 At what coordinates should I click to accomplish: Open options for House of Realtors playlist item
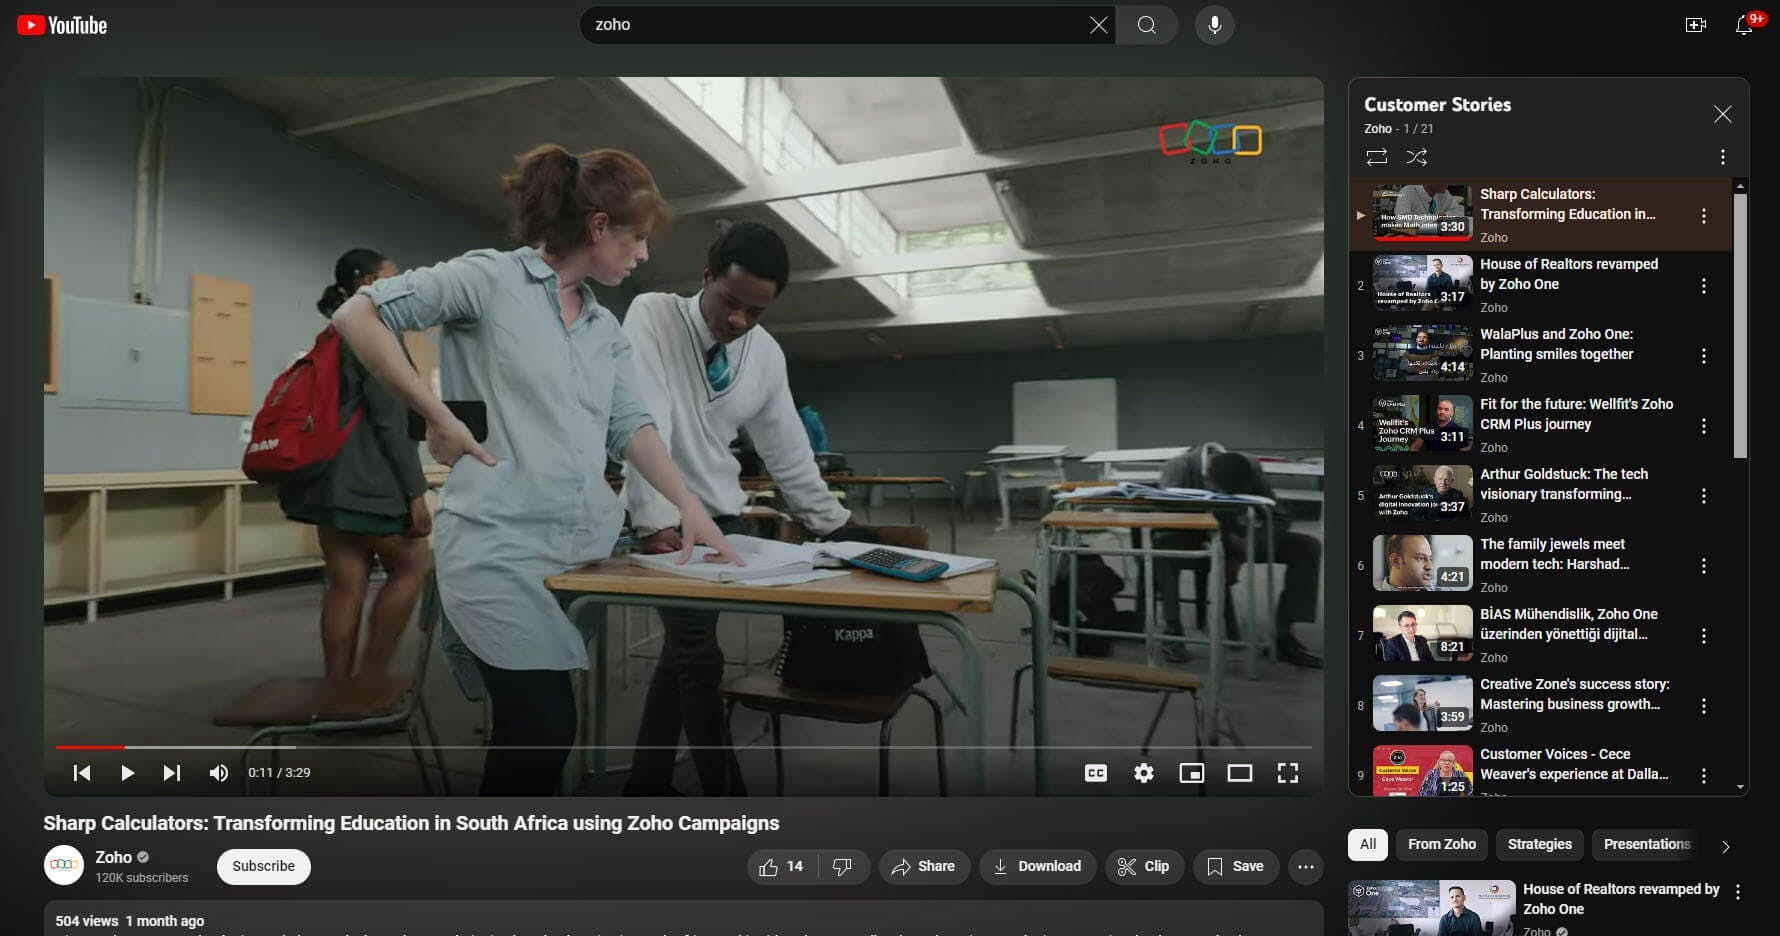click(x=1704, y=286)
